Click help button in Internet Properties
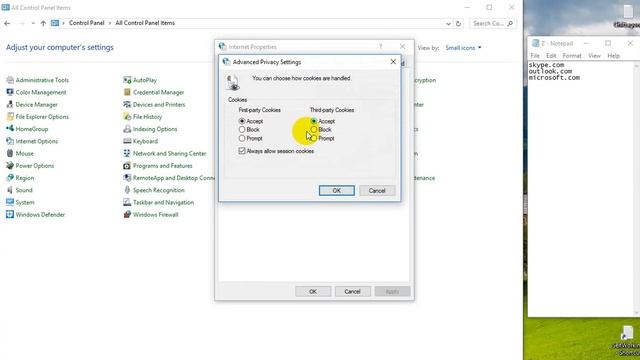The width and height of the screenshot is (640, 360). pyautogui.click(x=380, y=47)
